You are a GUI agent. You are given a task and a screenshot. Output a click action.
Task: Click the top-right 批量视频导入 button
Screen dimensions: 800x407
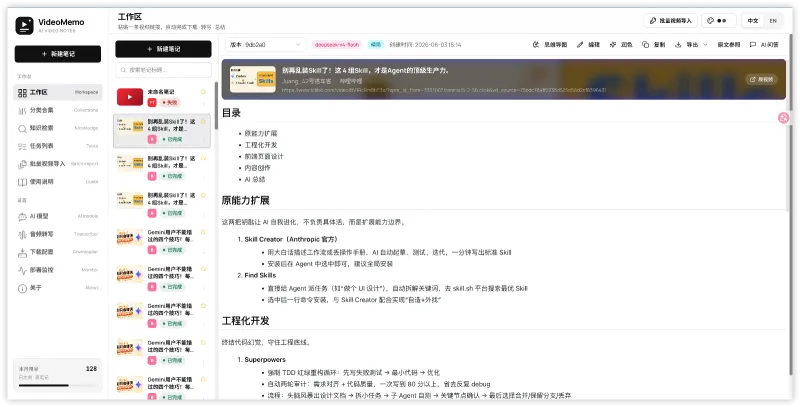(670, 21)
